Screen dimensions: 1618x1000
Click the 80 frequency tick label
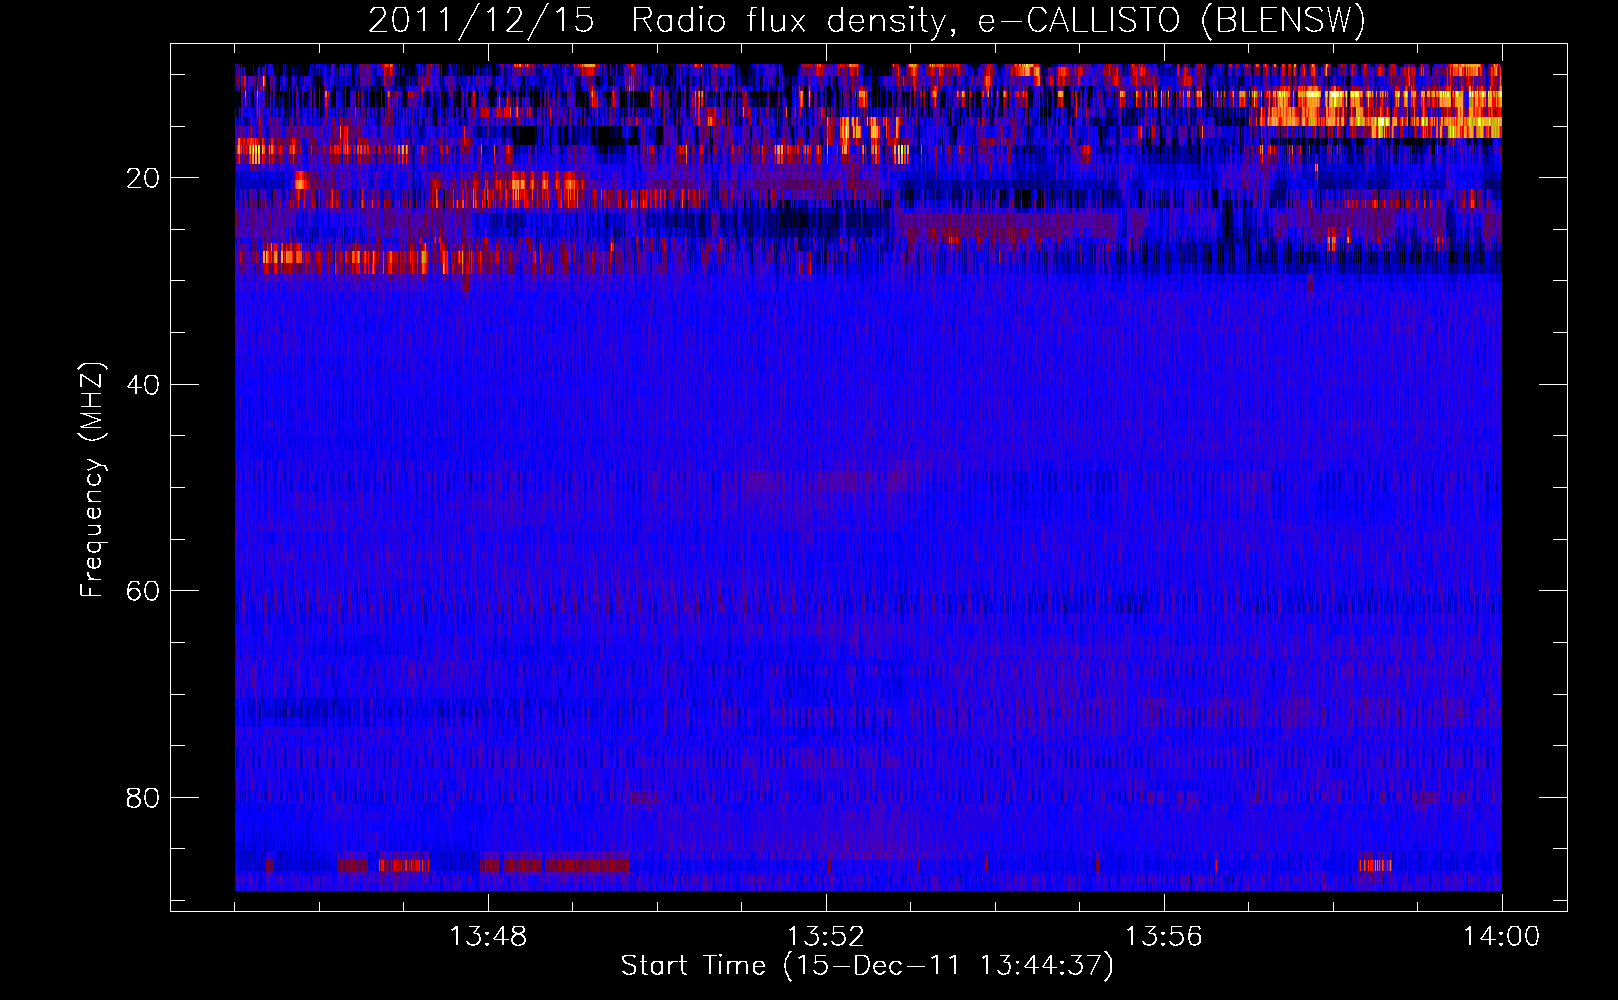click(142, 798)
